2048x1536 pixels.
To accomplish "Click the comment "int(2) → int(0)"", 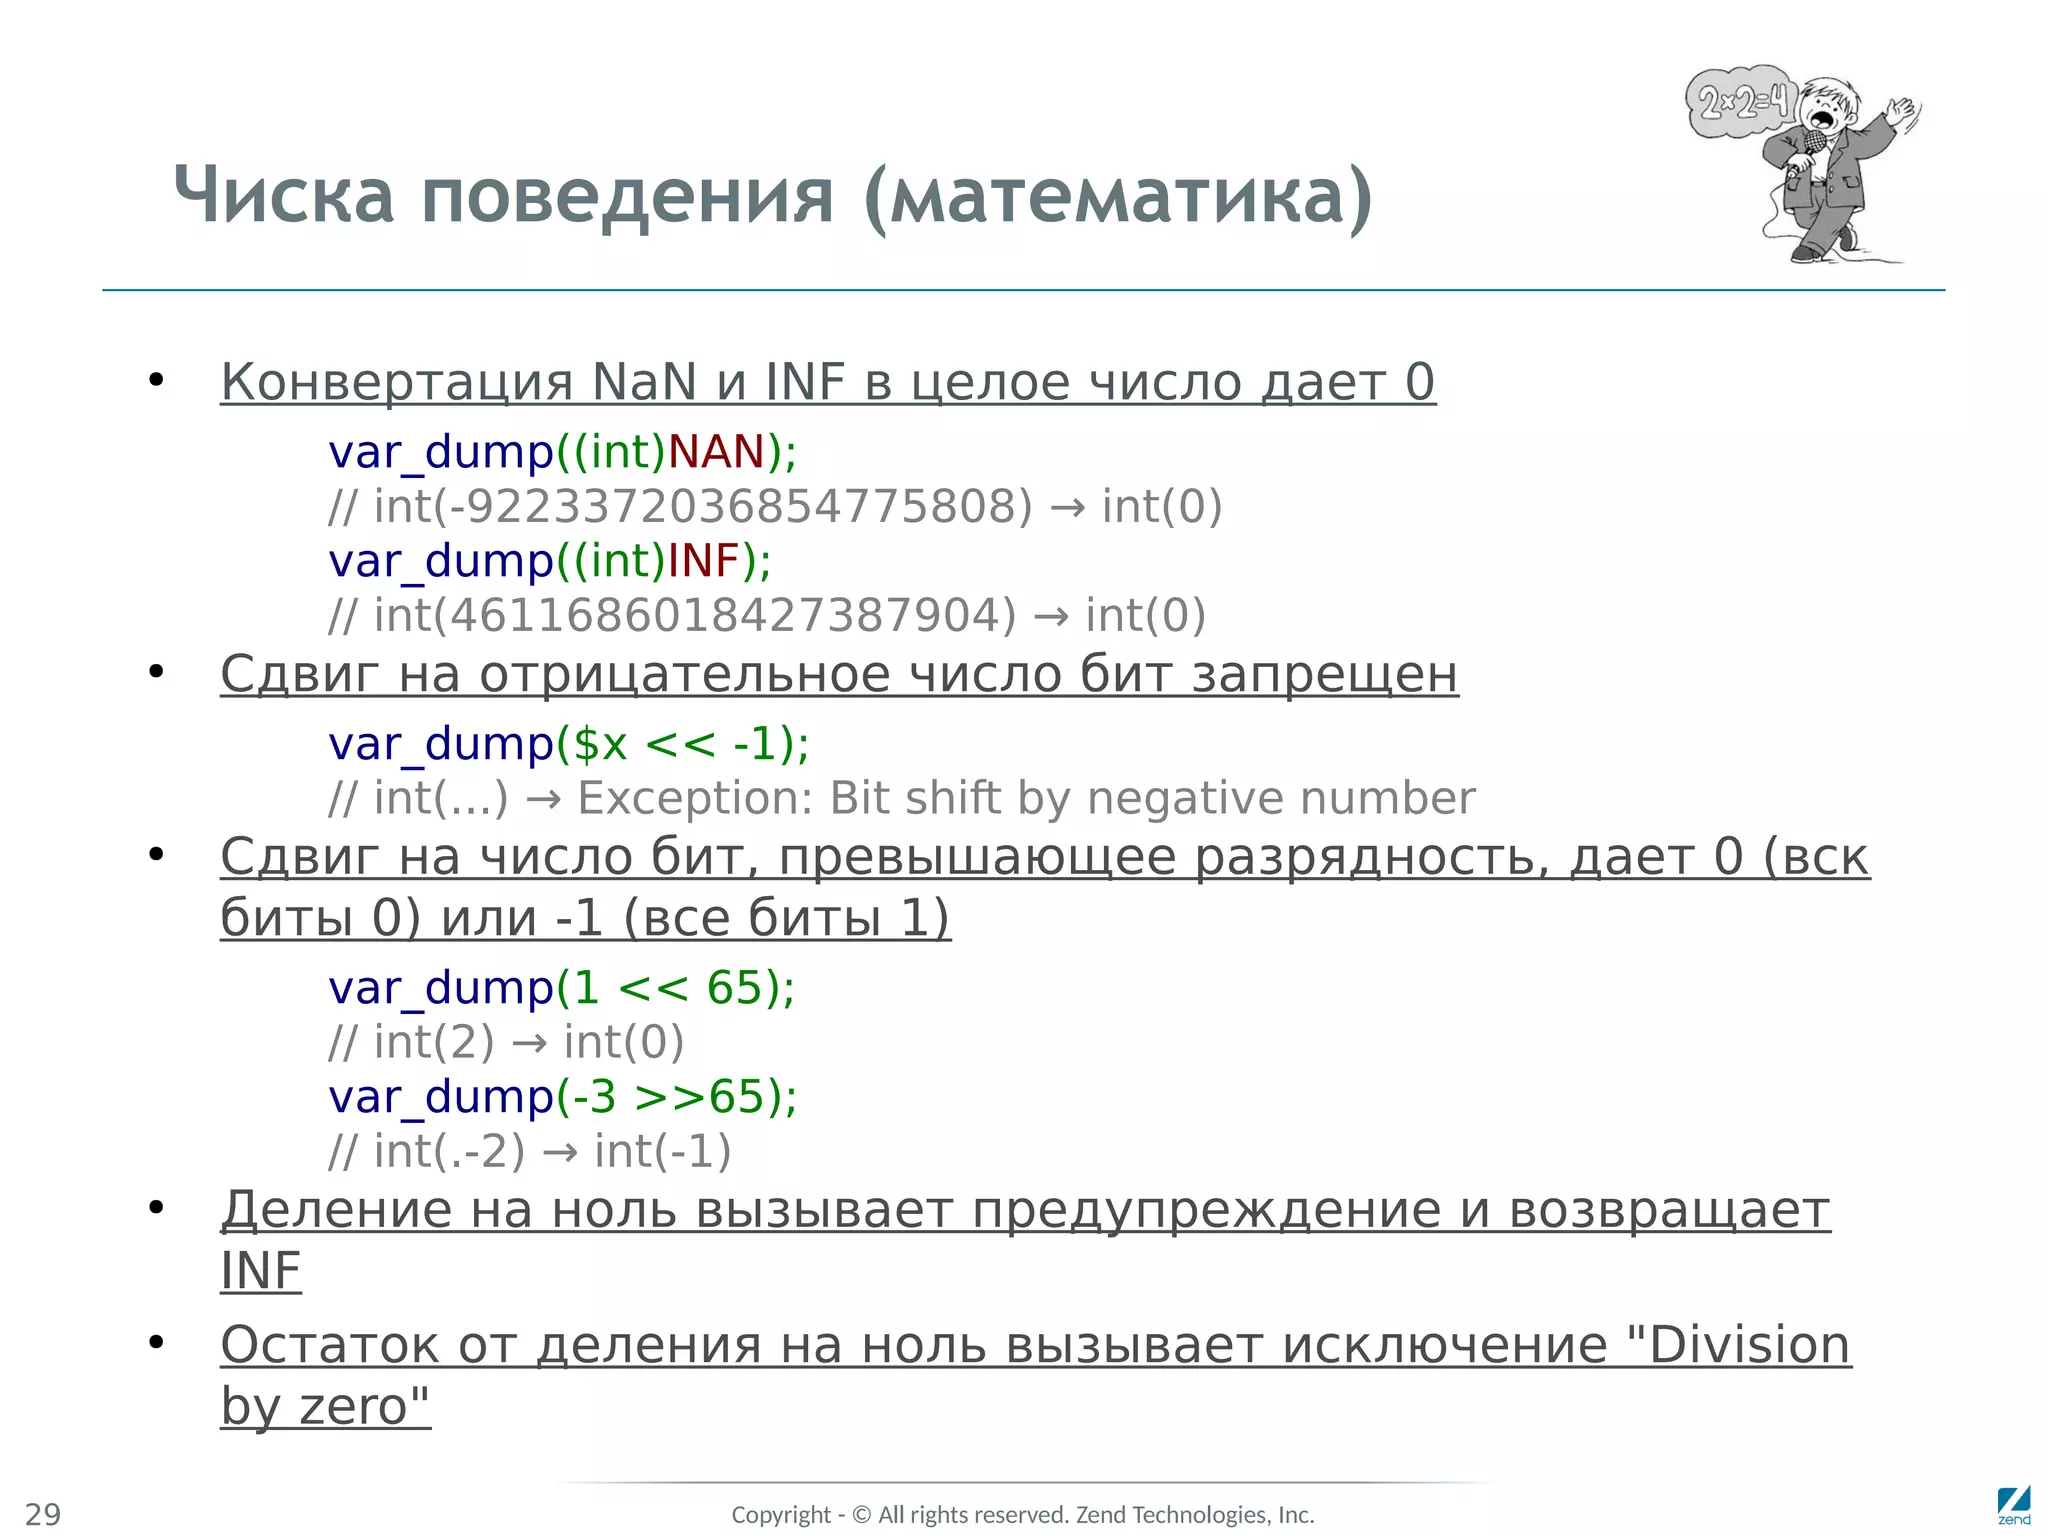I will pos(506,1043).
